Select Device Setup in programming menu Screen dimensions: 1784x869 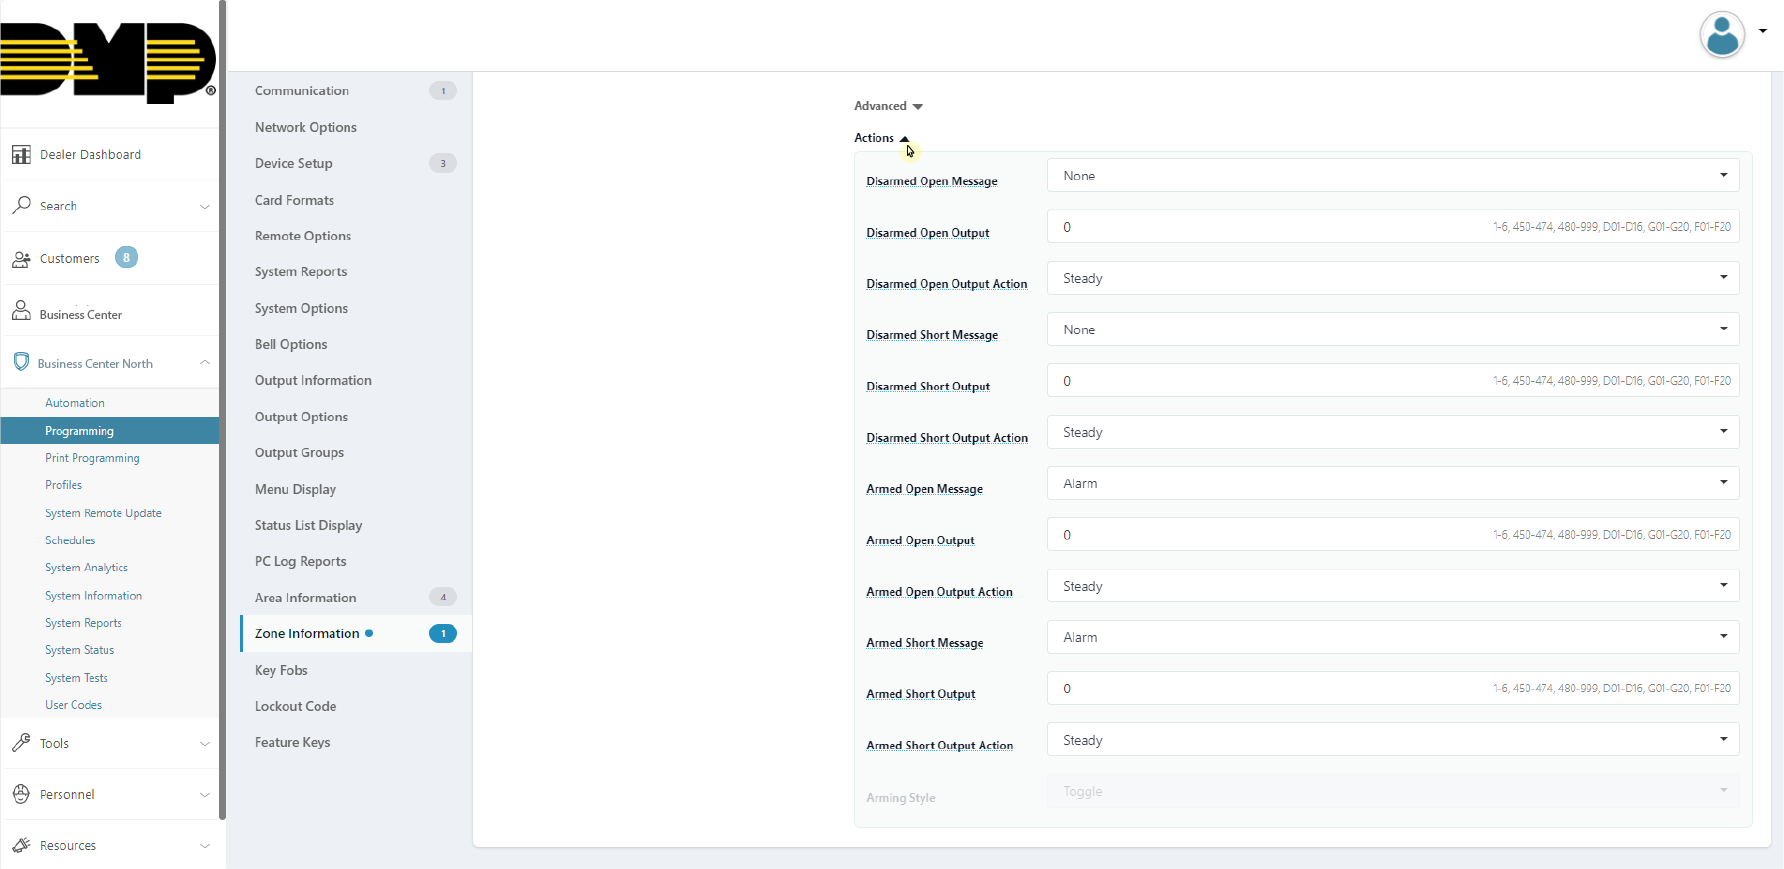tap(294, 163)
